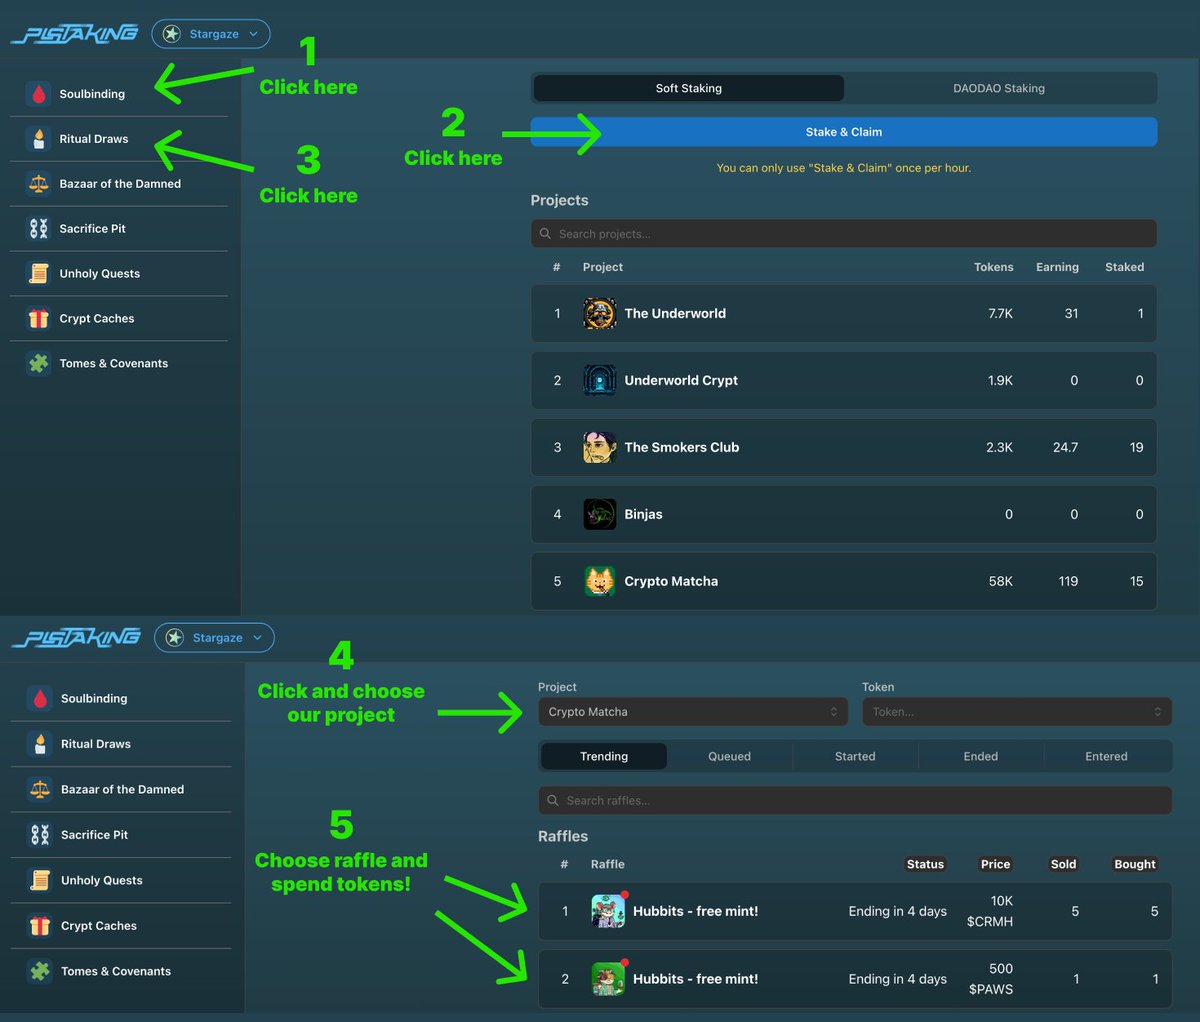Click Underworld Crypt project name
Screen dimensions: 1200x1022
coord(681,380)
